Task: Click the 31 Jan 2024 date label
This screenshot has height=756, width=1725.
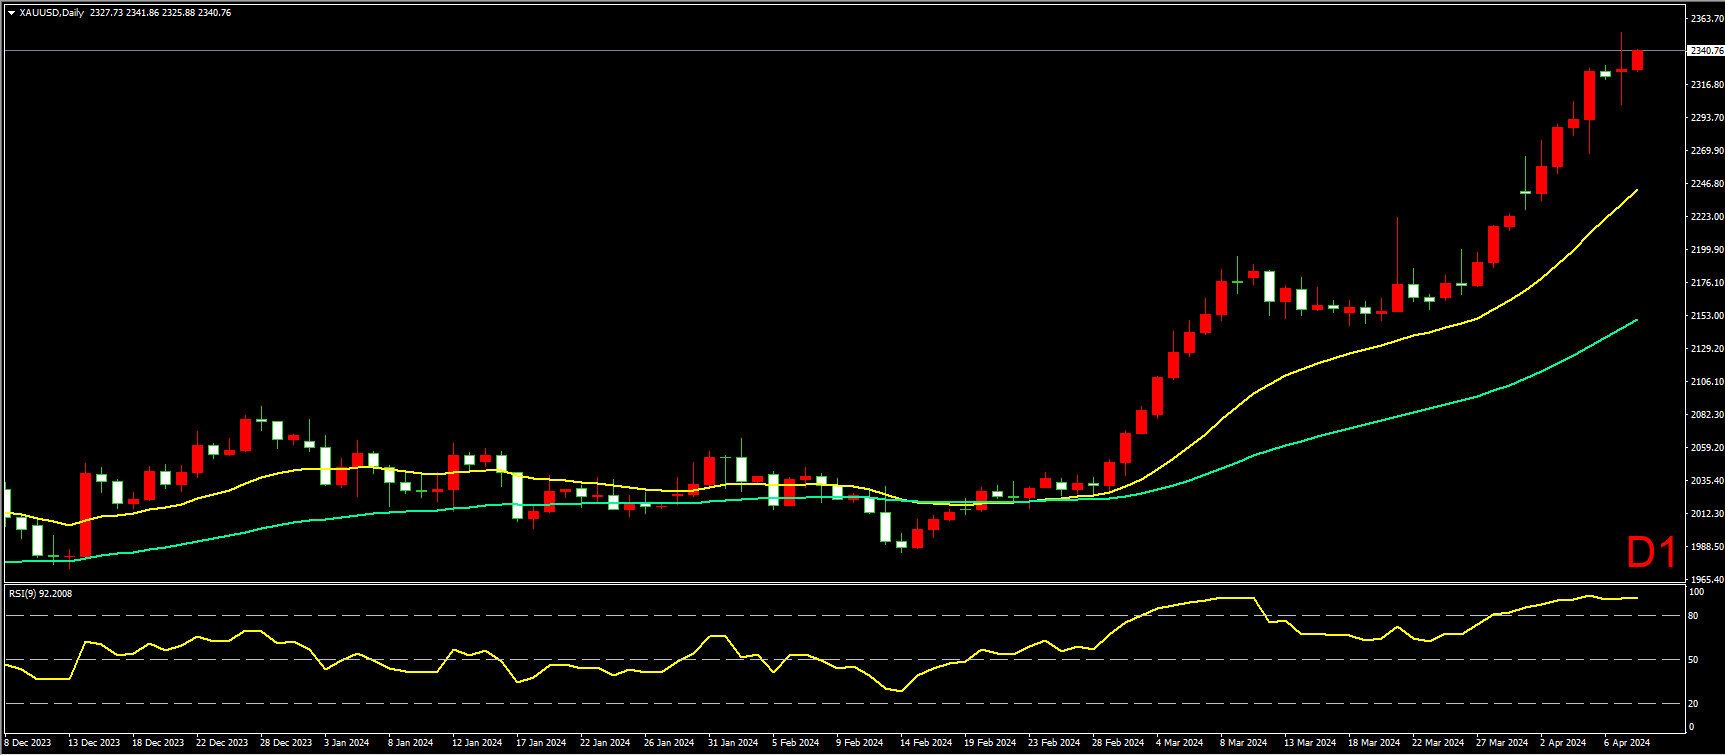Action: pos(733,743)
